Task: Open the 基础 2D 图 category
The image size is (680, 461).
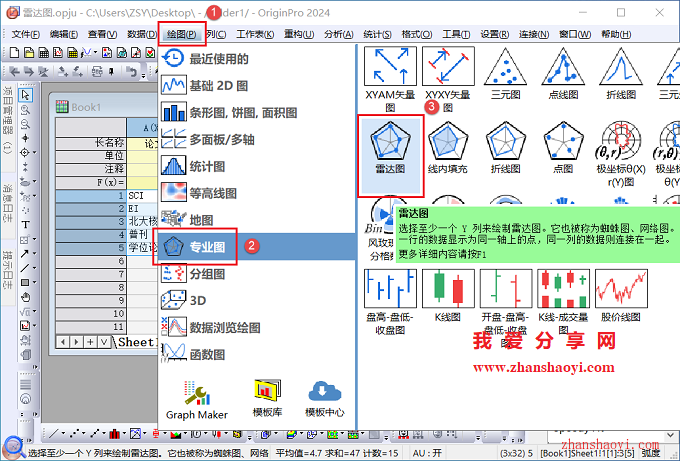Action: point(258,85)
